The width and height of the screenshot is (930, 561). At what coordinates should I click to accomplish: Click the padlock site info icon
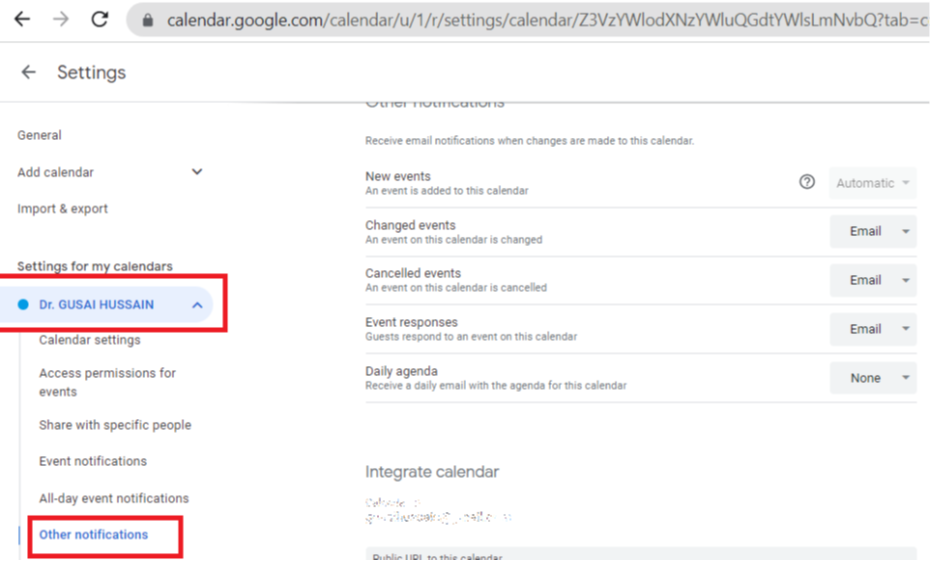click(149, 20)
